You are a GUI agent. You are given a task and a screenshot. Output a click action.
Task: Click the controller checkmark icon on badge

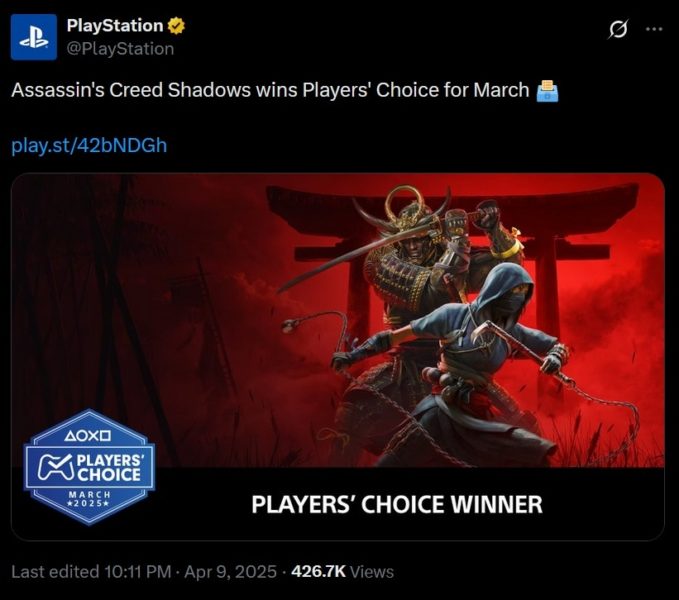(x=56, y=468)
